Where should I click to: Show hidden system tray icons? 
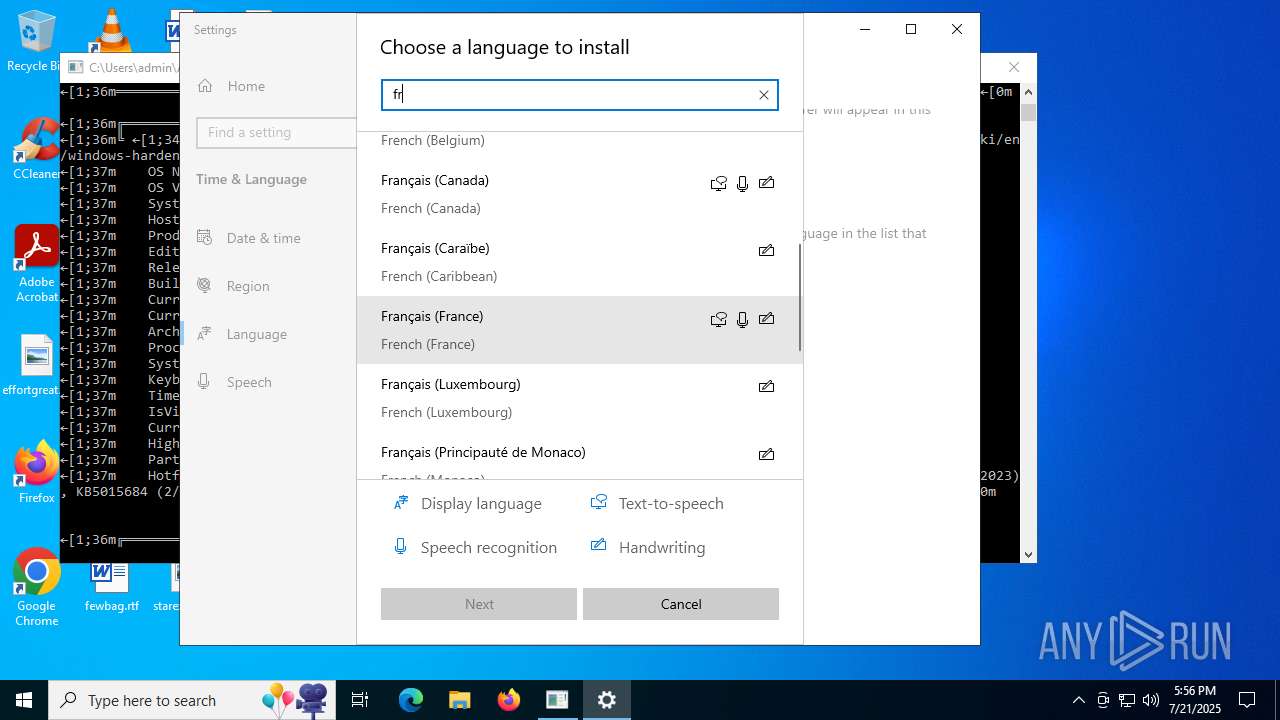click(x=1078, y=700)
